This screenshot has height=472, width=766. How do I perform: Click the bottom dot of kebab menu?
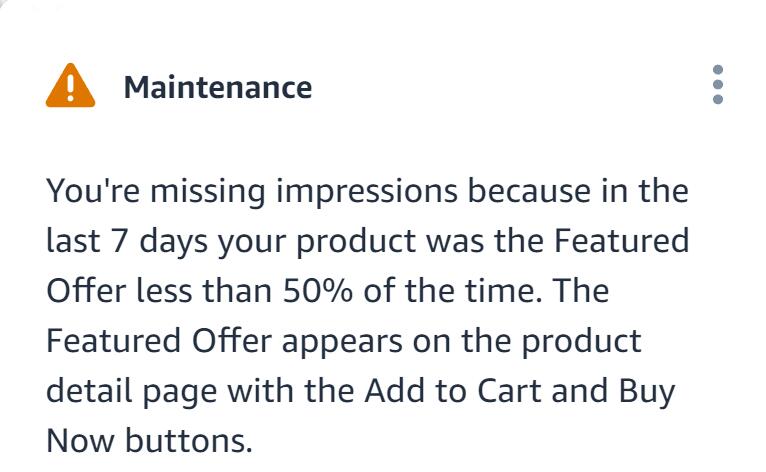(718, 99)
